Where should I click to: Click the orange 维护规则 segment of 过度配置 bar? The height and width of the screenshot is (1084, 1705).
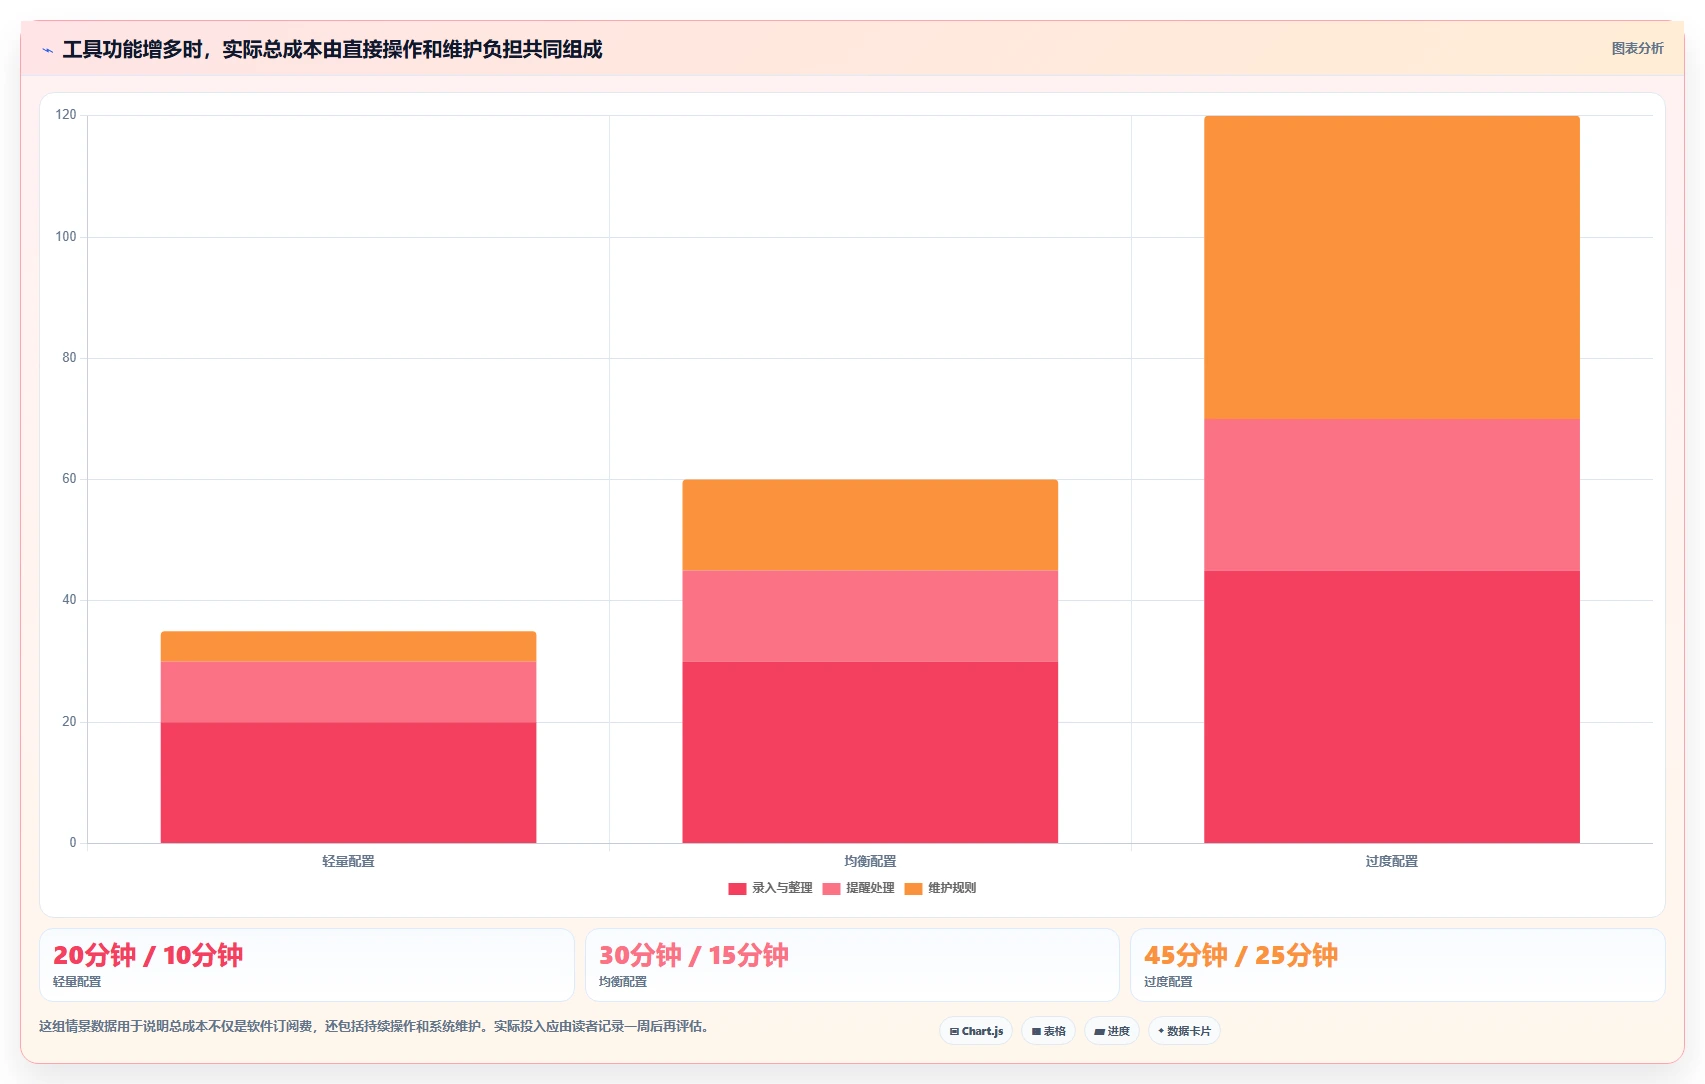(x=1392, y=267)
